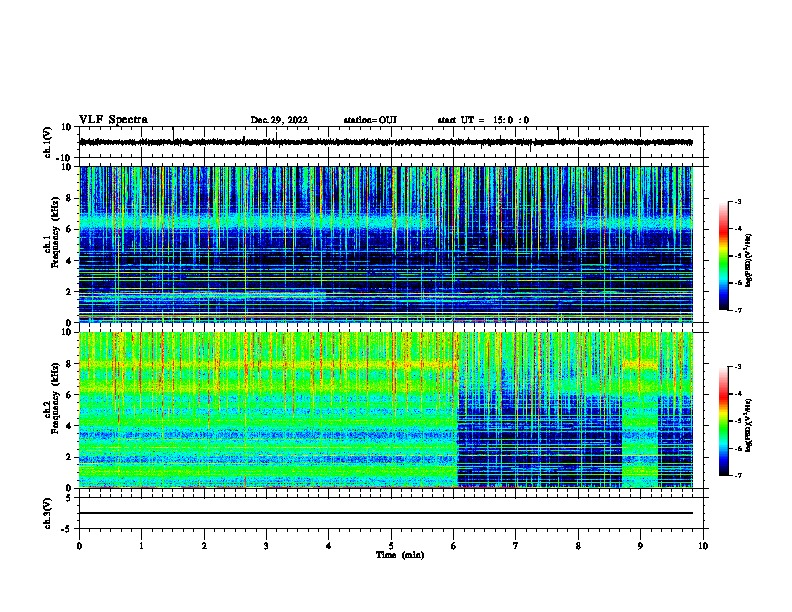Click the "8" kHz tick of ch.2 spectrogram
The width and height of the screenshot is (792, 612).
[x=69, y=364]
